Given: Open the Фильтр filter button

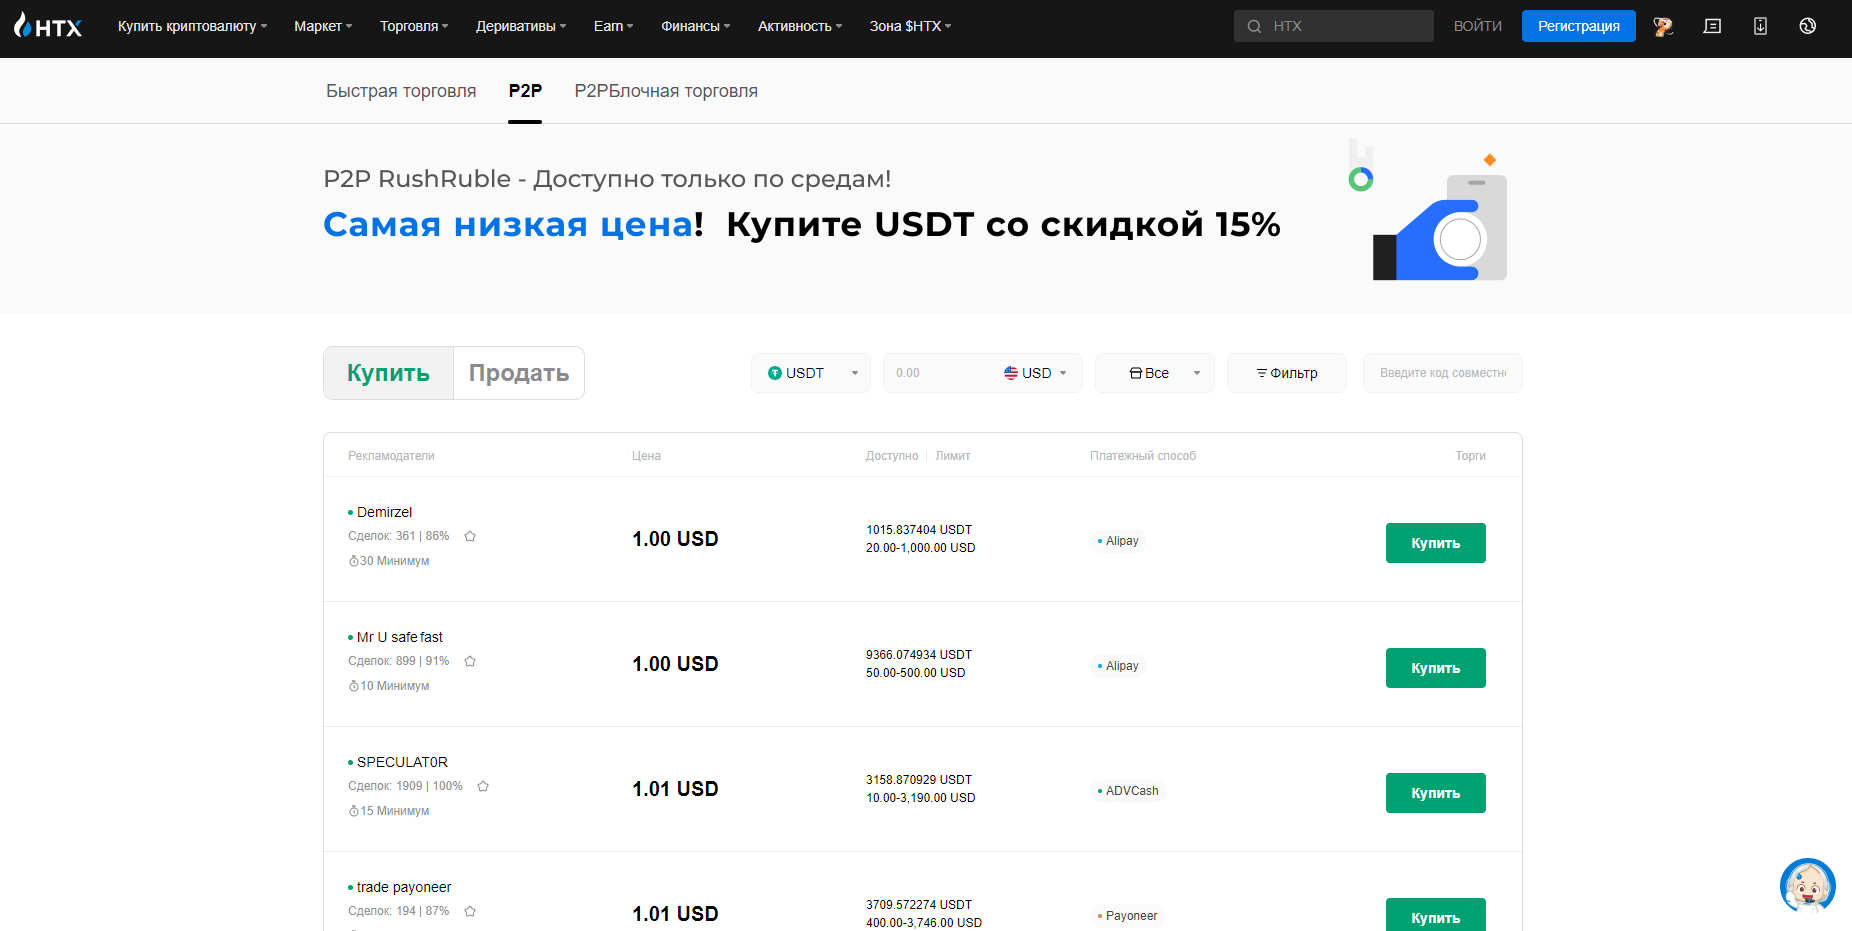Looking at the screenshot, I should [x=1286, y=373].
